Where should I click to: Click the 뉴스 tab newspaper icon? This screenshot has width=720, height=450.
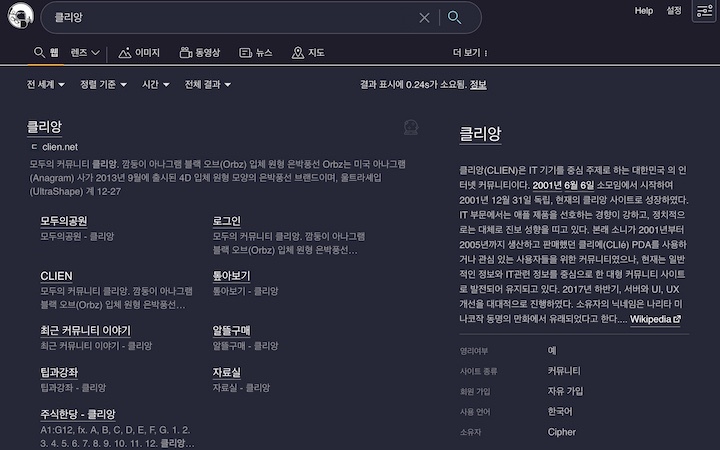(245, 53)
